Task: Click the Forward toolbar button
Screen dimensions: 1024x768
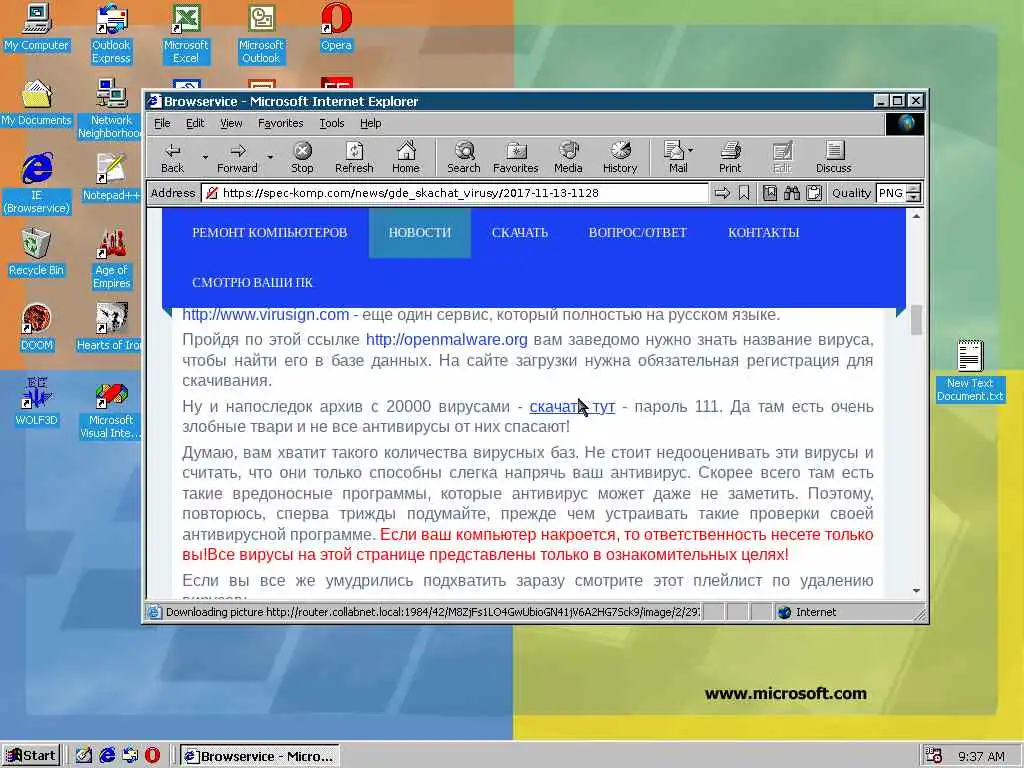Action: (237, 157)
